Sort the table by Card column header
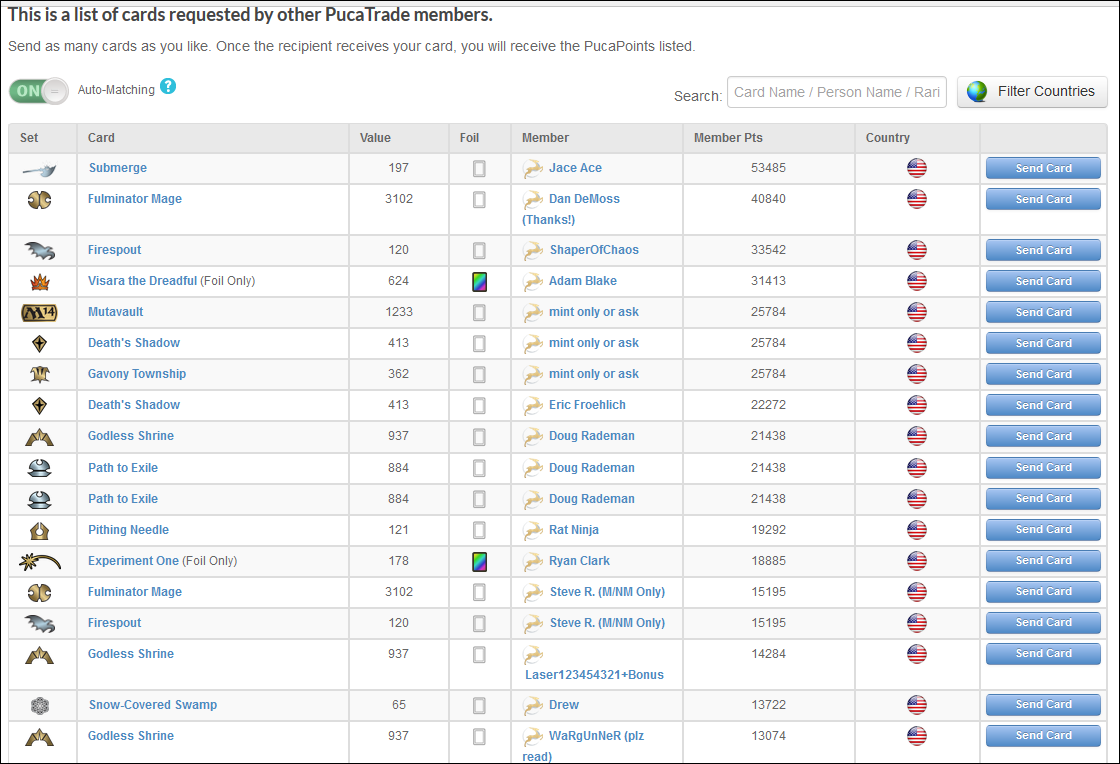Image resolution: width=1120 pixels, height=764 pixels. (x=101, y=138)
